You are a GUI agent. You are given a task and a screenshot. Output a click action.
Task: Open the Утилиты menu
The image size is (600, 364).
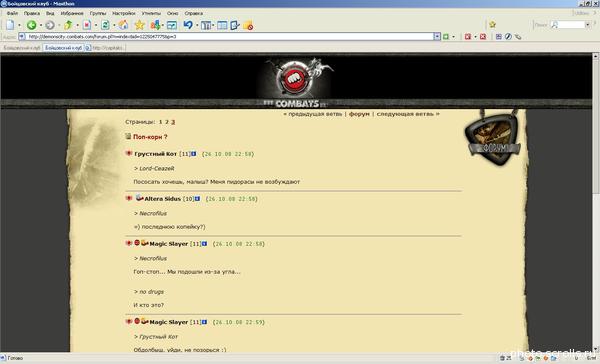point(151,13)
